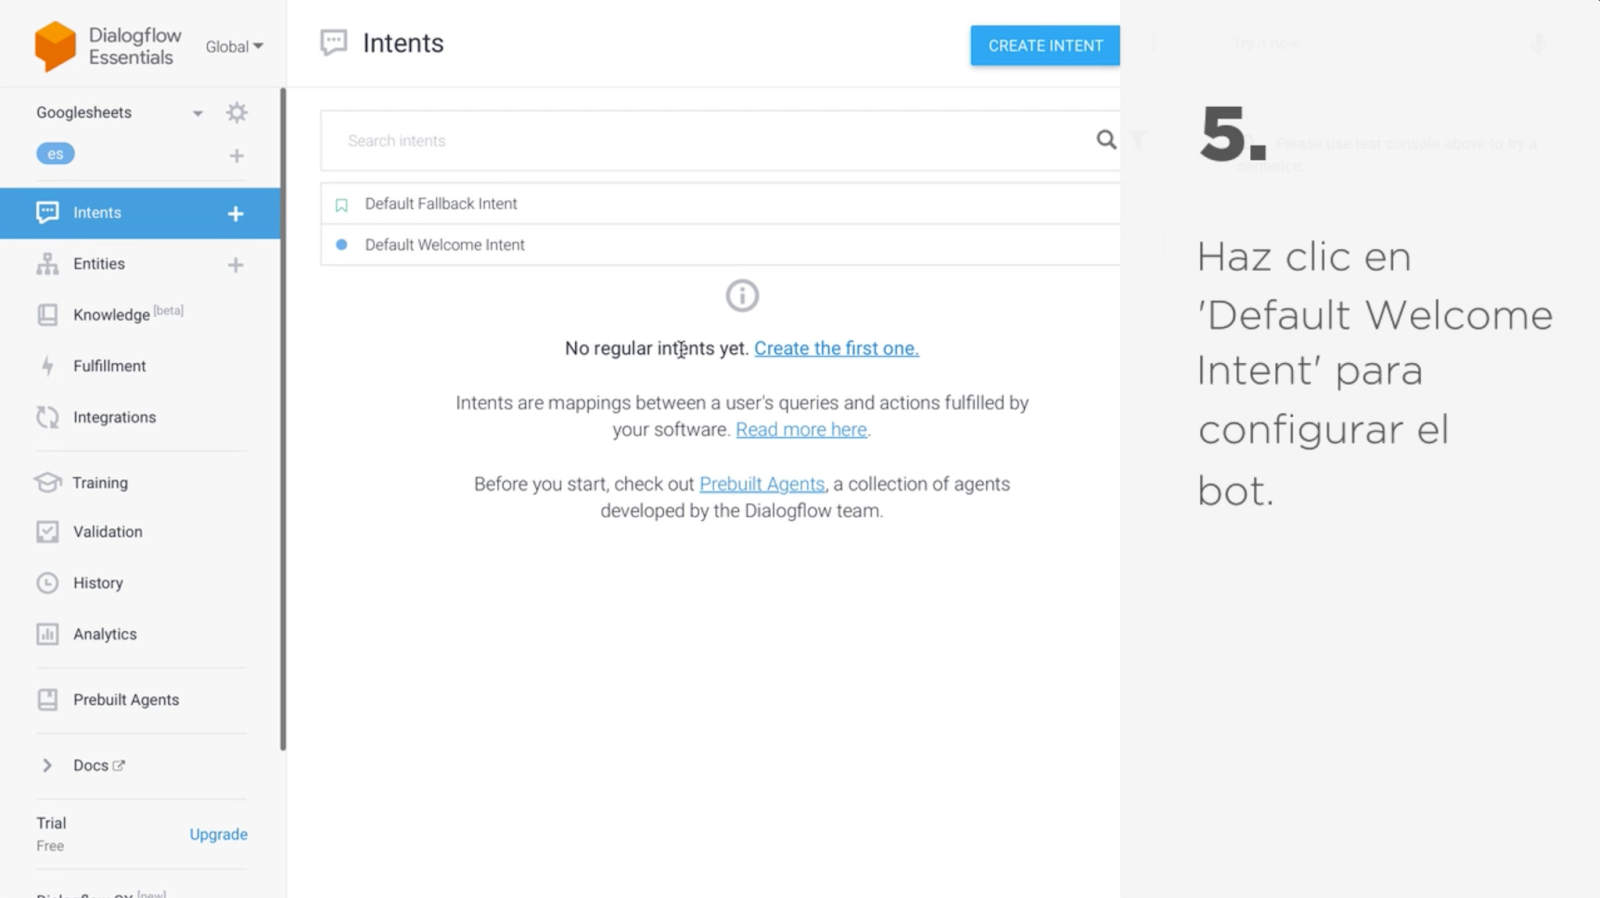Open the History page
This screenshot has width=1600, height=898.
98,583
